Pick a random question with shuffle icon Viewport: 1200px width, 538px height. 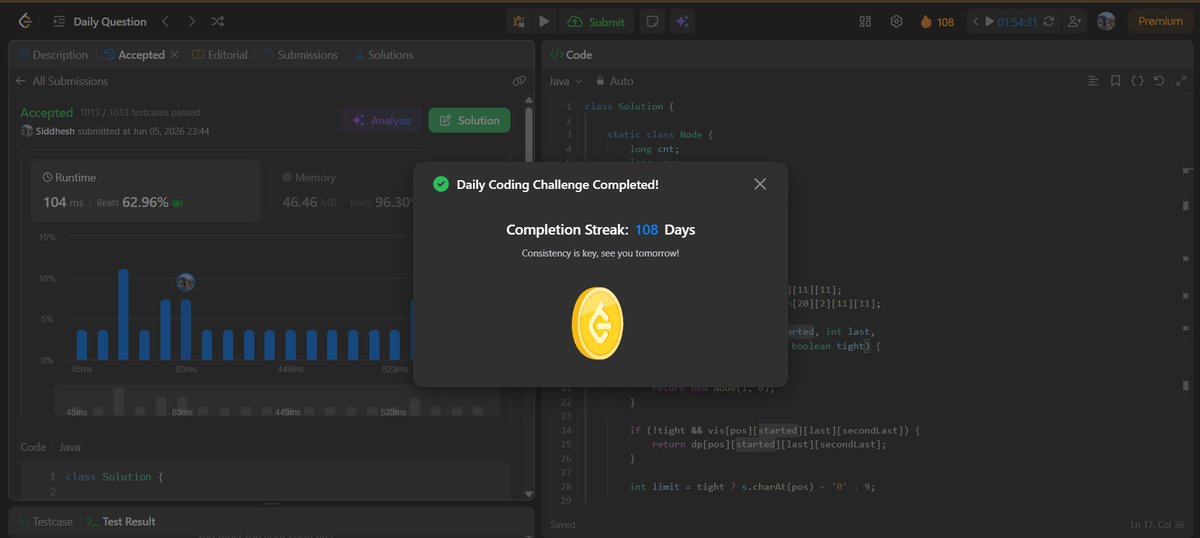[218, 21]
